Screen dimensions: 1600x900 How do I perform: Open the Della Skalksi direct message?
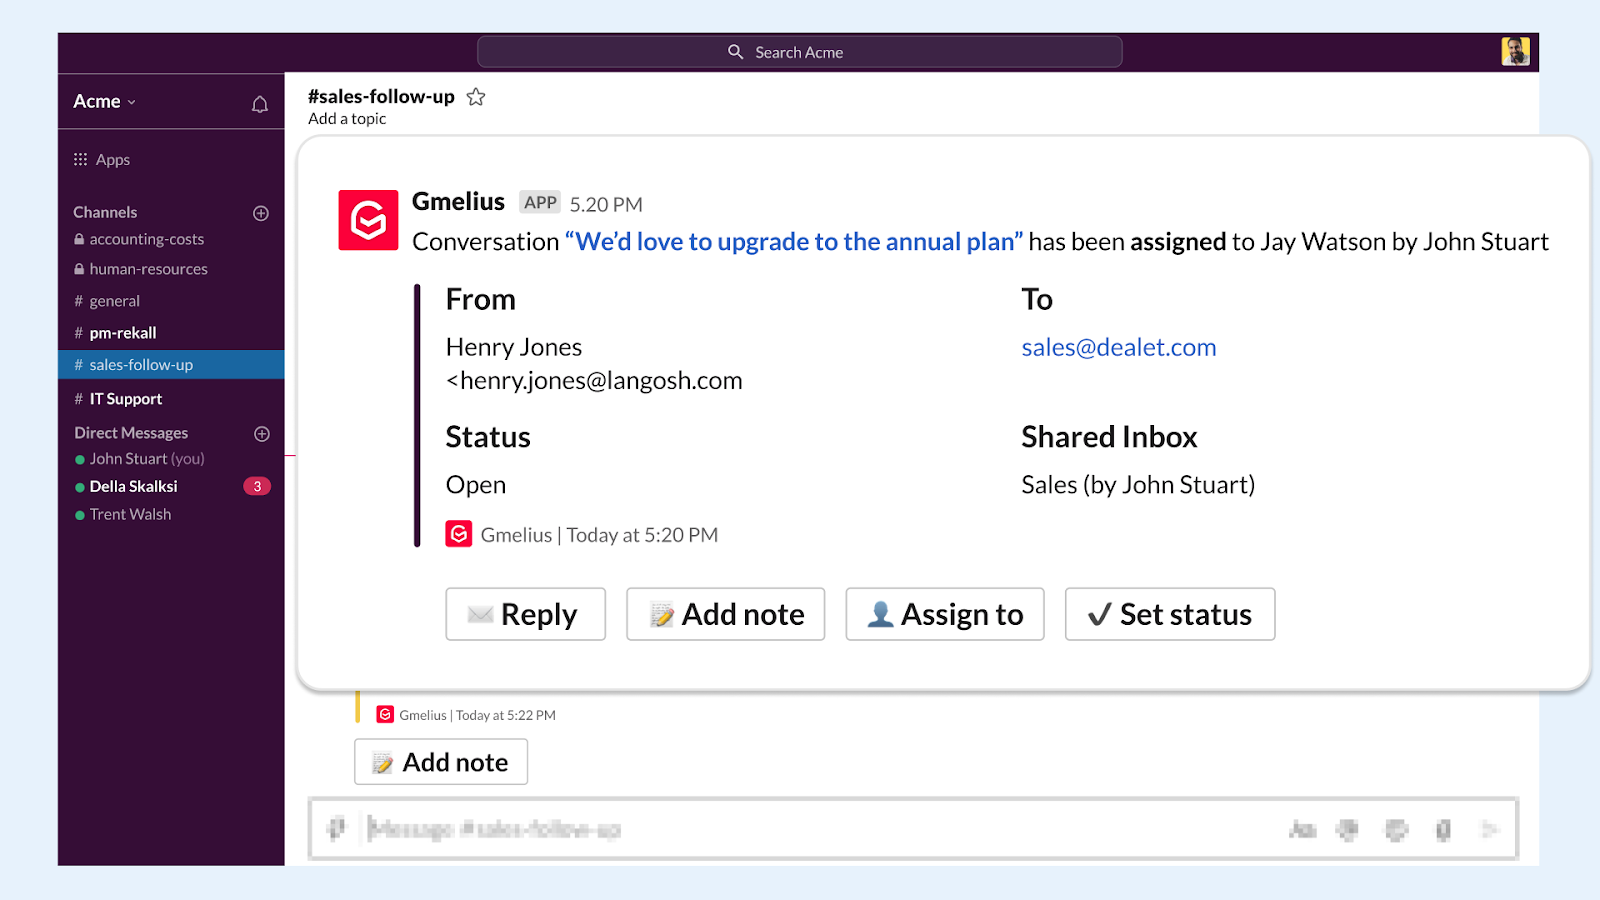135,486
